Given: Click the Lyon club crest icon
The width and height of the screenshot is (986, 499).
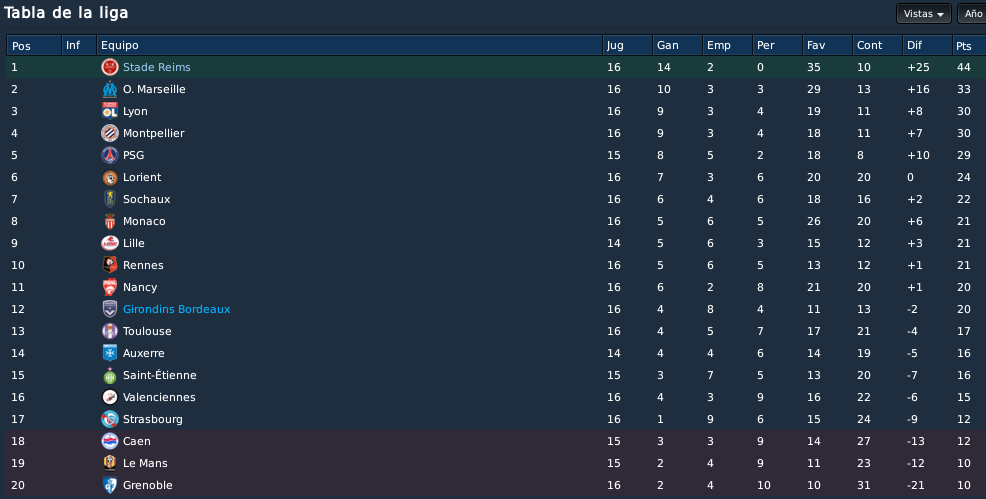Looking at the screenshot, I should (x=110, y=111).
